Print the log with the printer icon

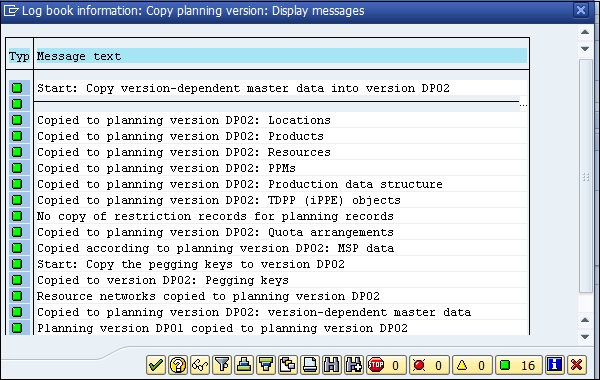(x=310, y=365)
